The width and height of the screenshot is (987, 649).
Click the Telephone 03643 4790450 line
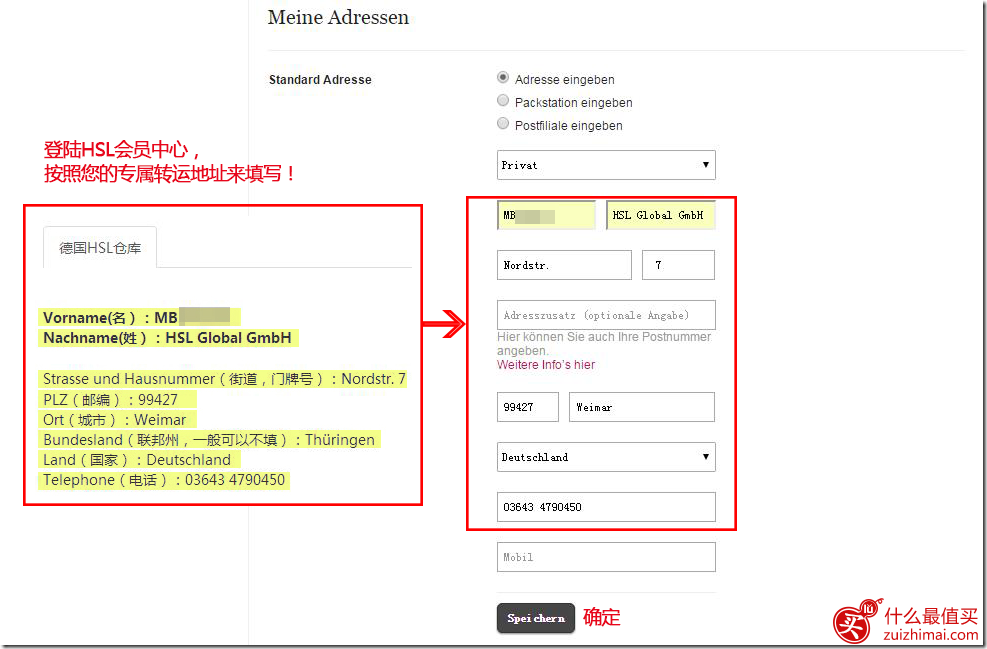[164, 480]
